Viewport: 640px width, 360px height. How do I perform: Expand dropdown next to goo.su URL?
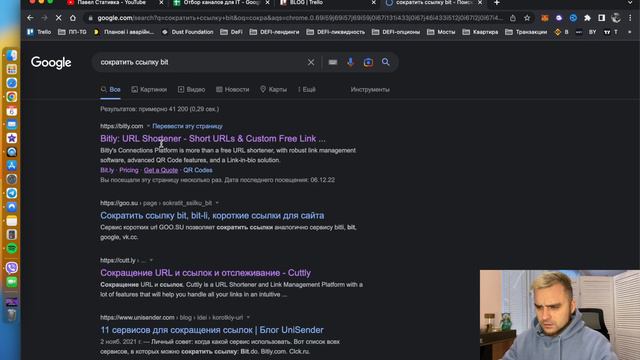coord(217,203)
